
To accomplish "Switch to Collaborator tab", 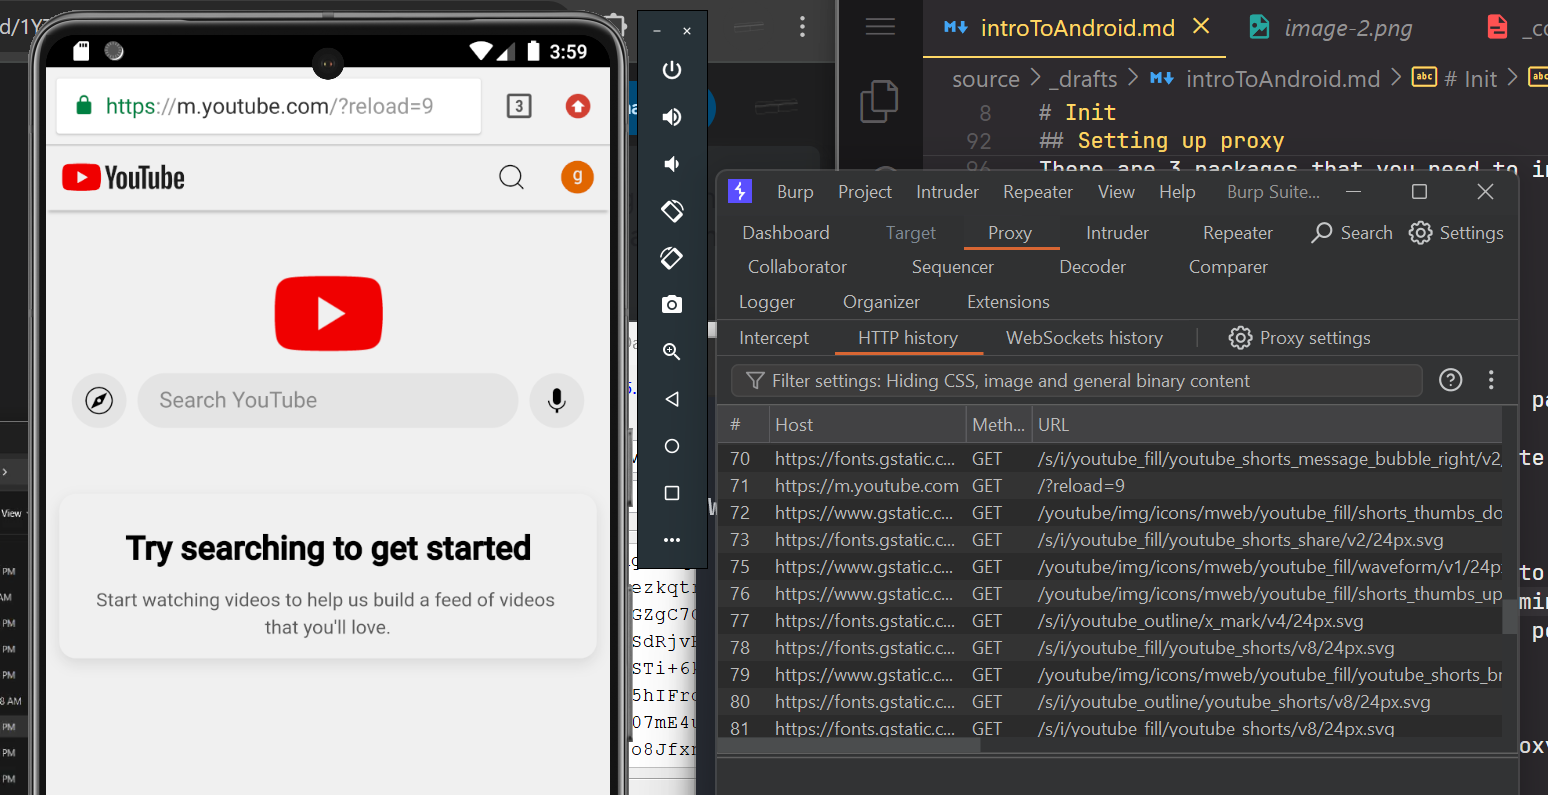I will 797,267.
